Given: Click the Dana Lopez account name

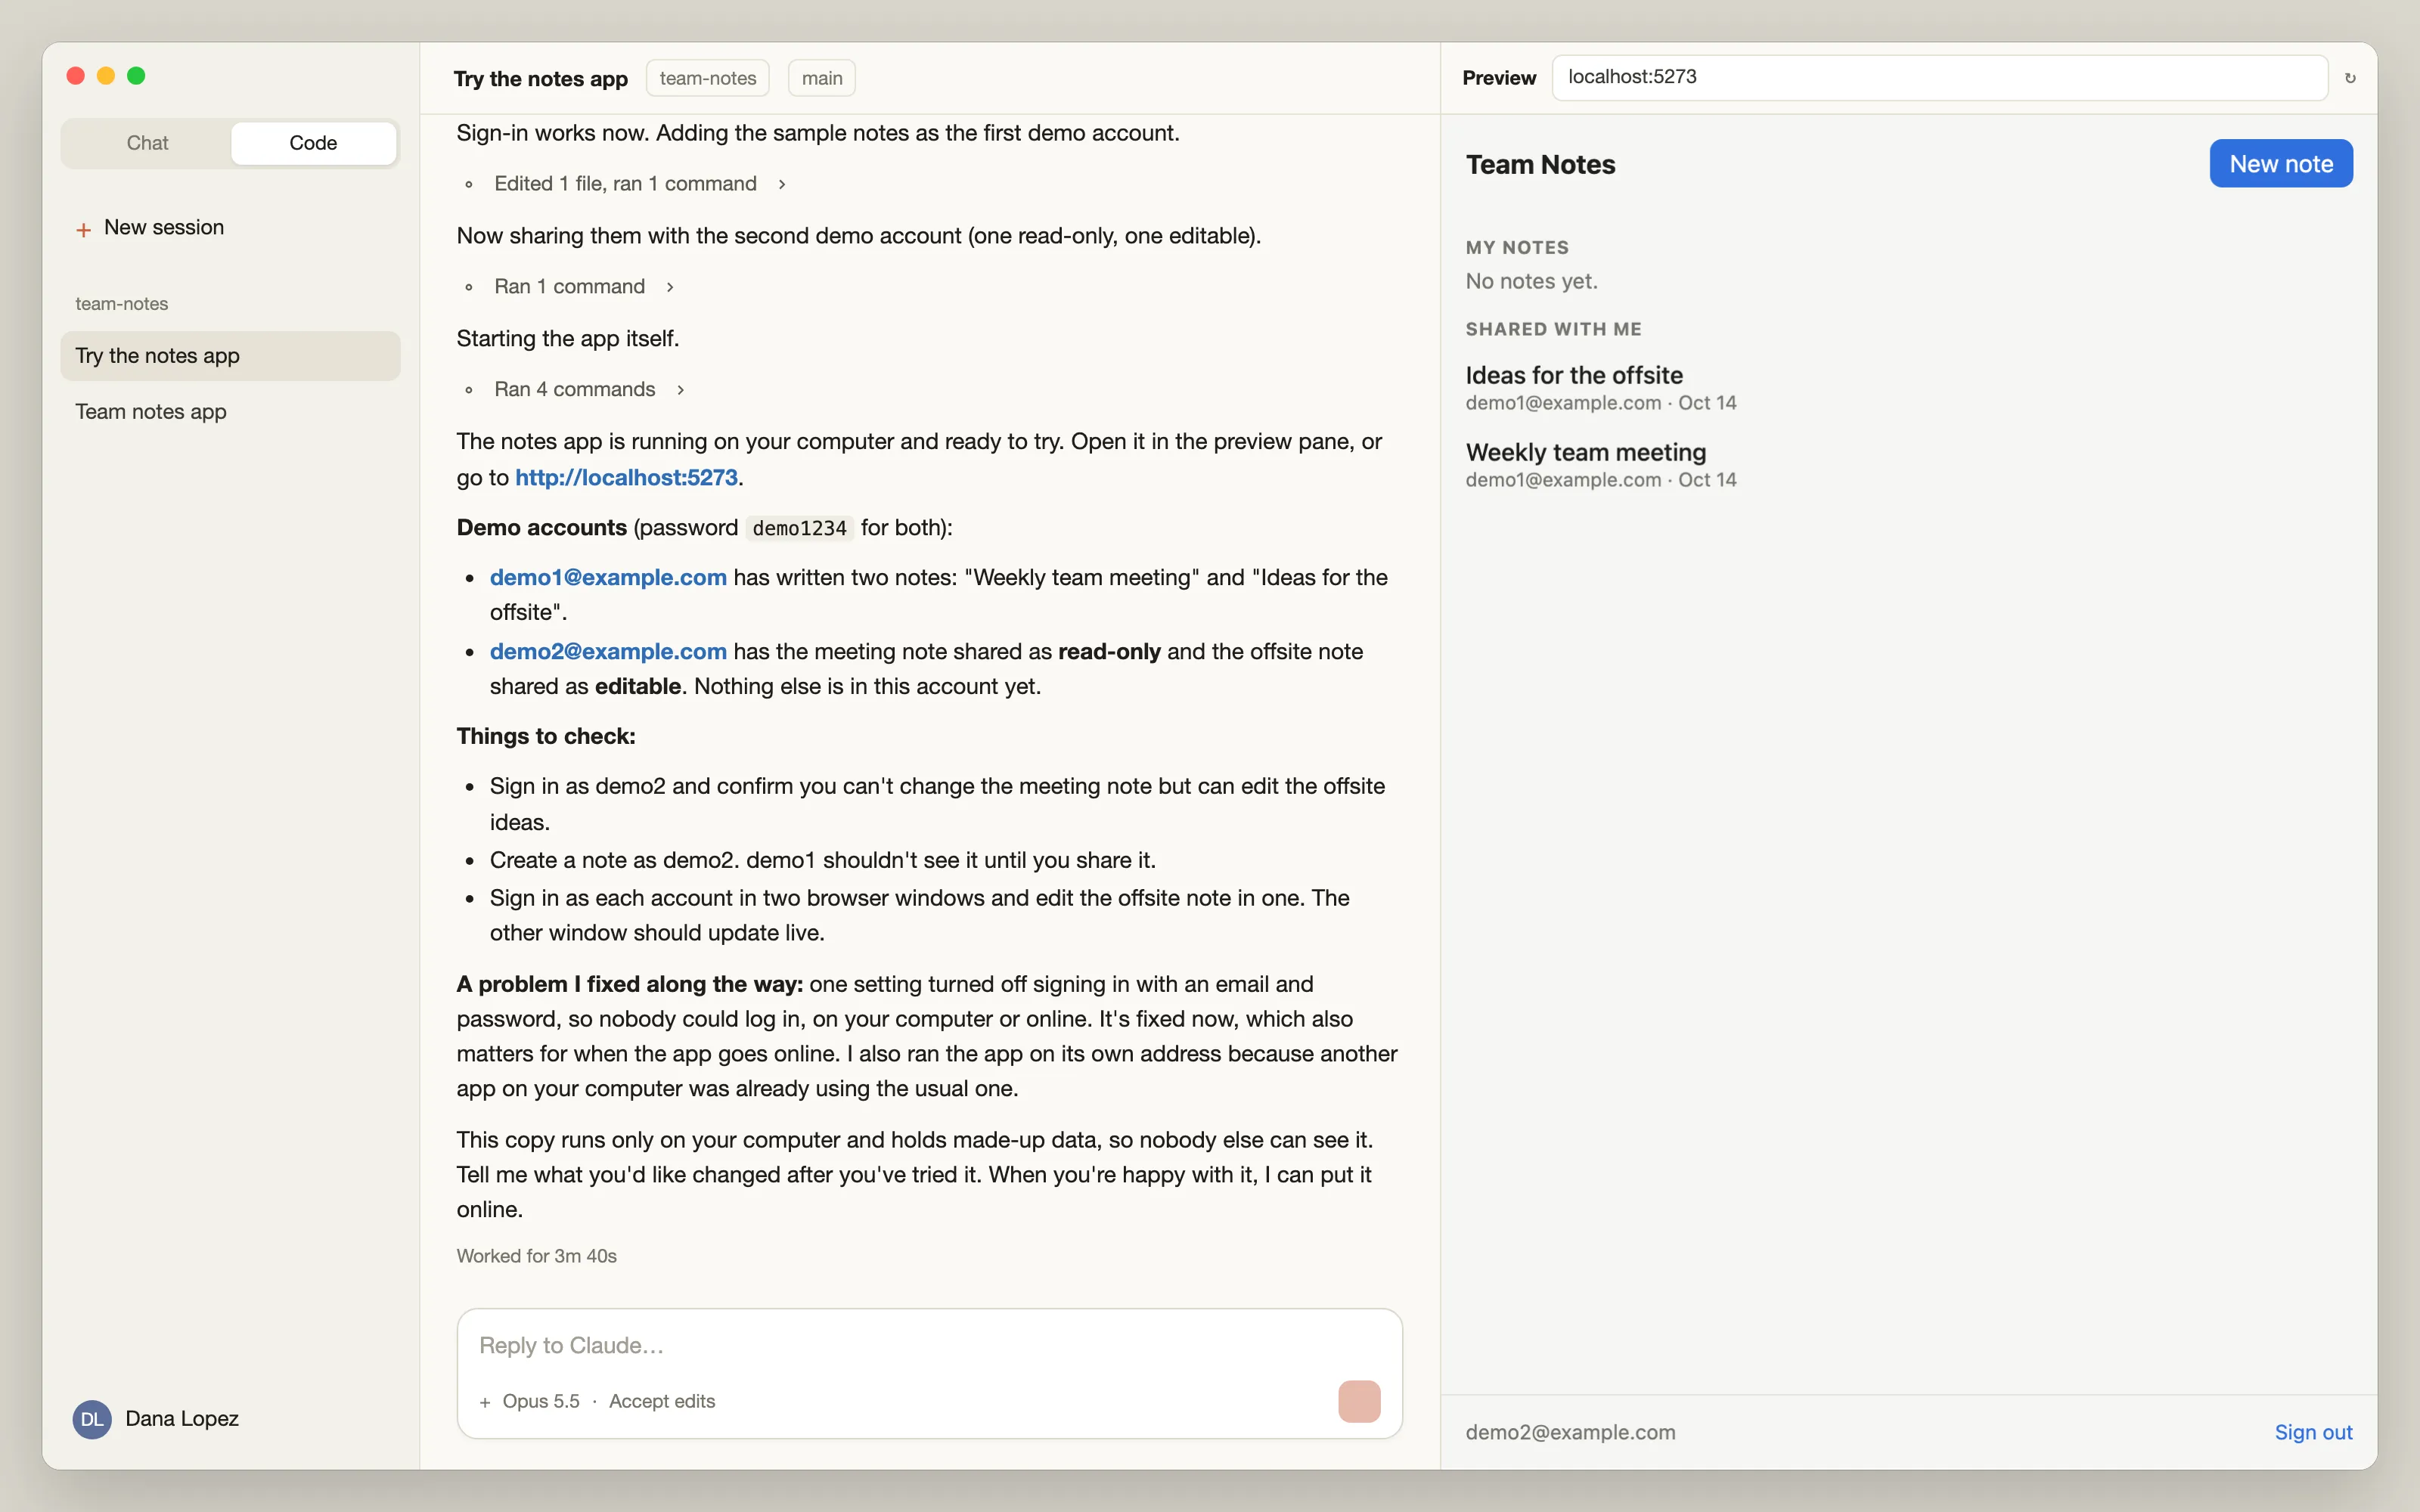Looking at the screenshot, I should point(182,1419).
